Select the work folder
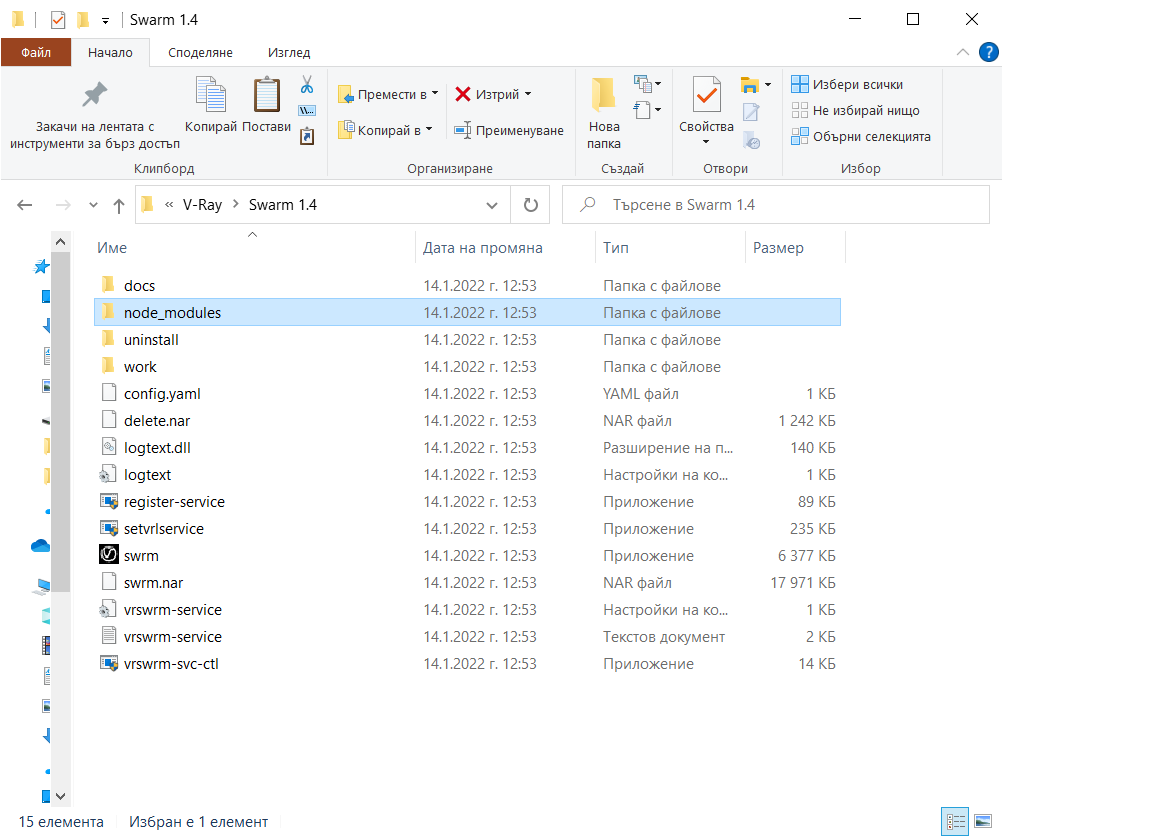 coord(467,366)
